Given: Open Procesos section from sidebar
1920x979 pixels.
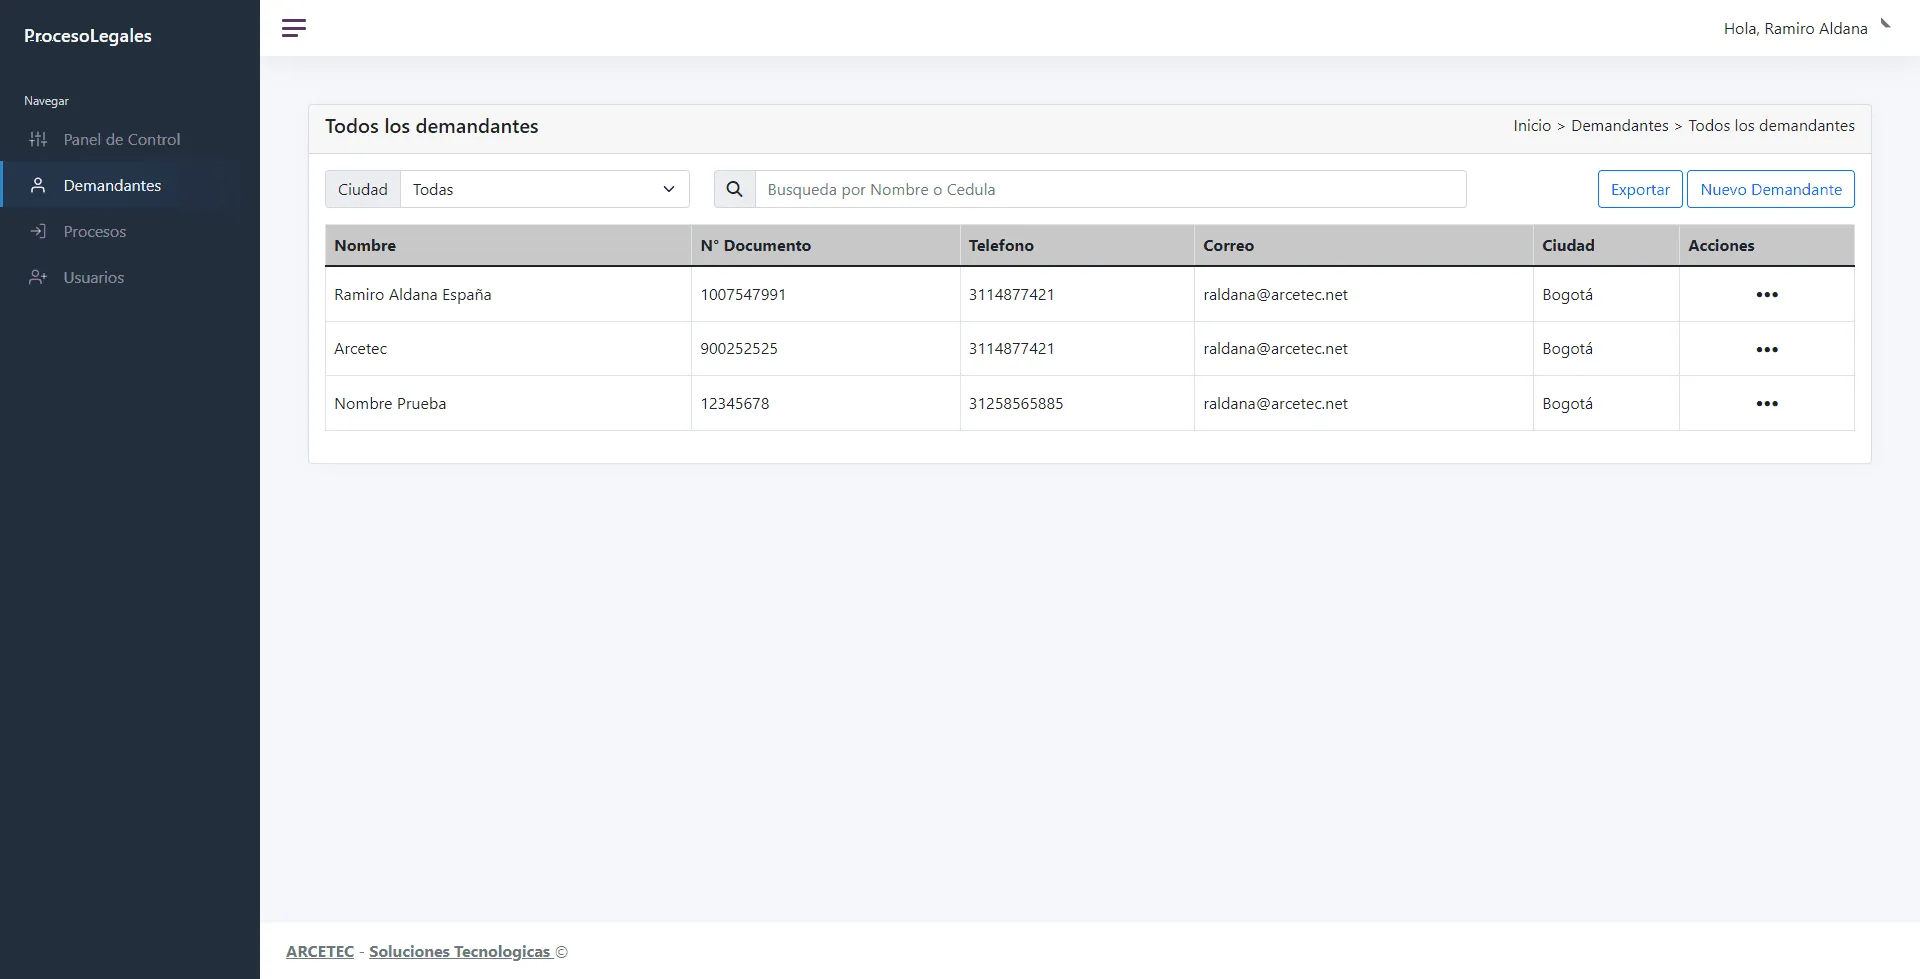Looking at the screenshot, I should tap(95, 231).
